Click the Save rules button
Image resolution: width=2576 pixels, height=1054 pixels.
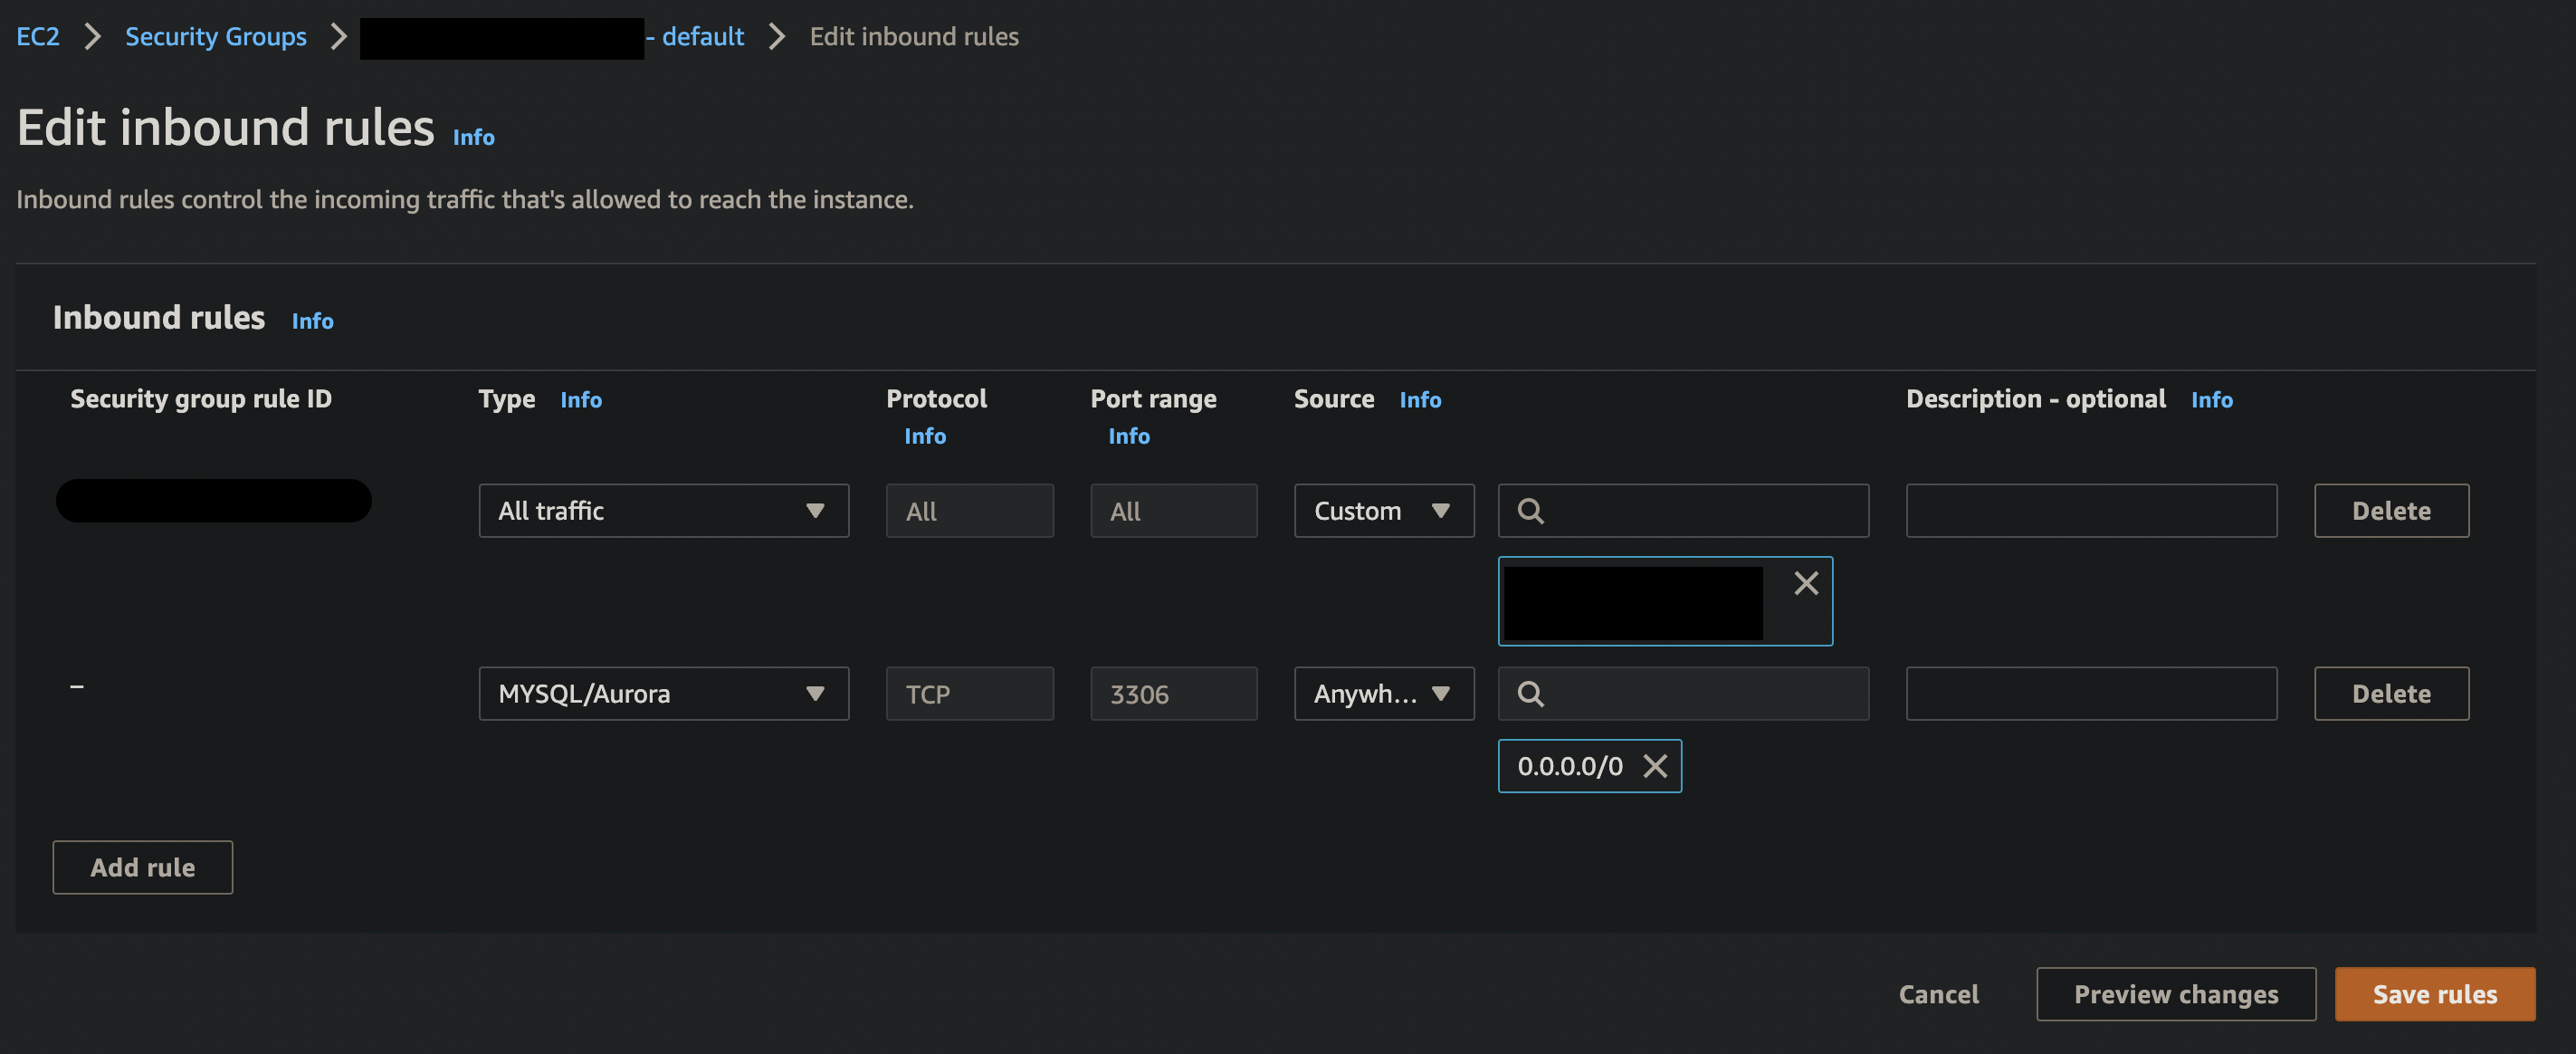pyautogui.click(x=2434, y=994)
